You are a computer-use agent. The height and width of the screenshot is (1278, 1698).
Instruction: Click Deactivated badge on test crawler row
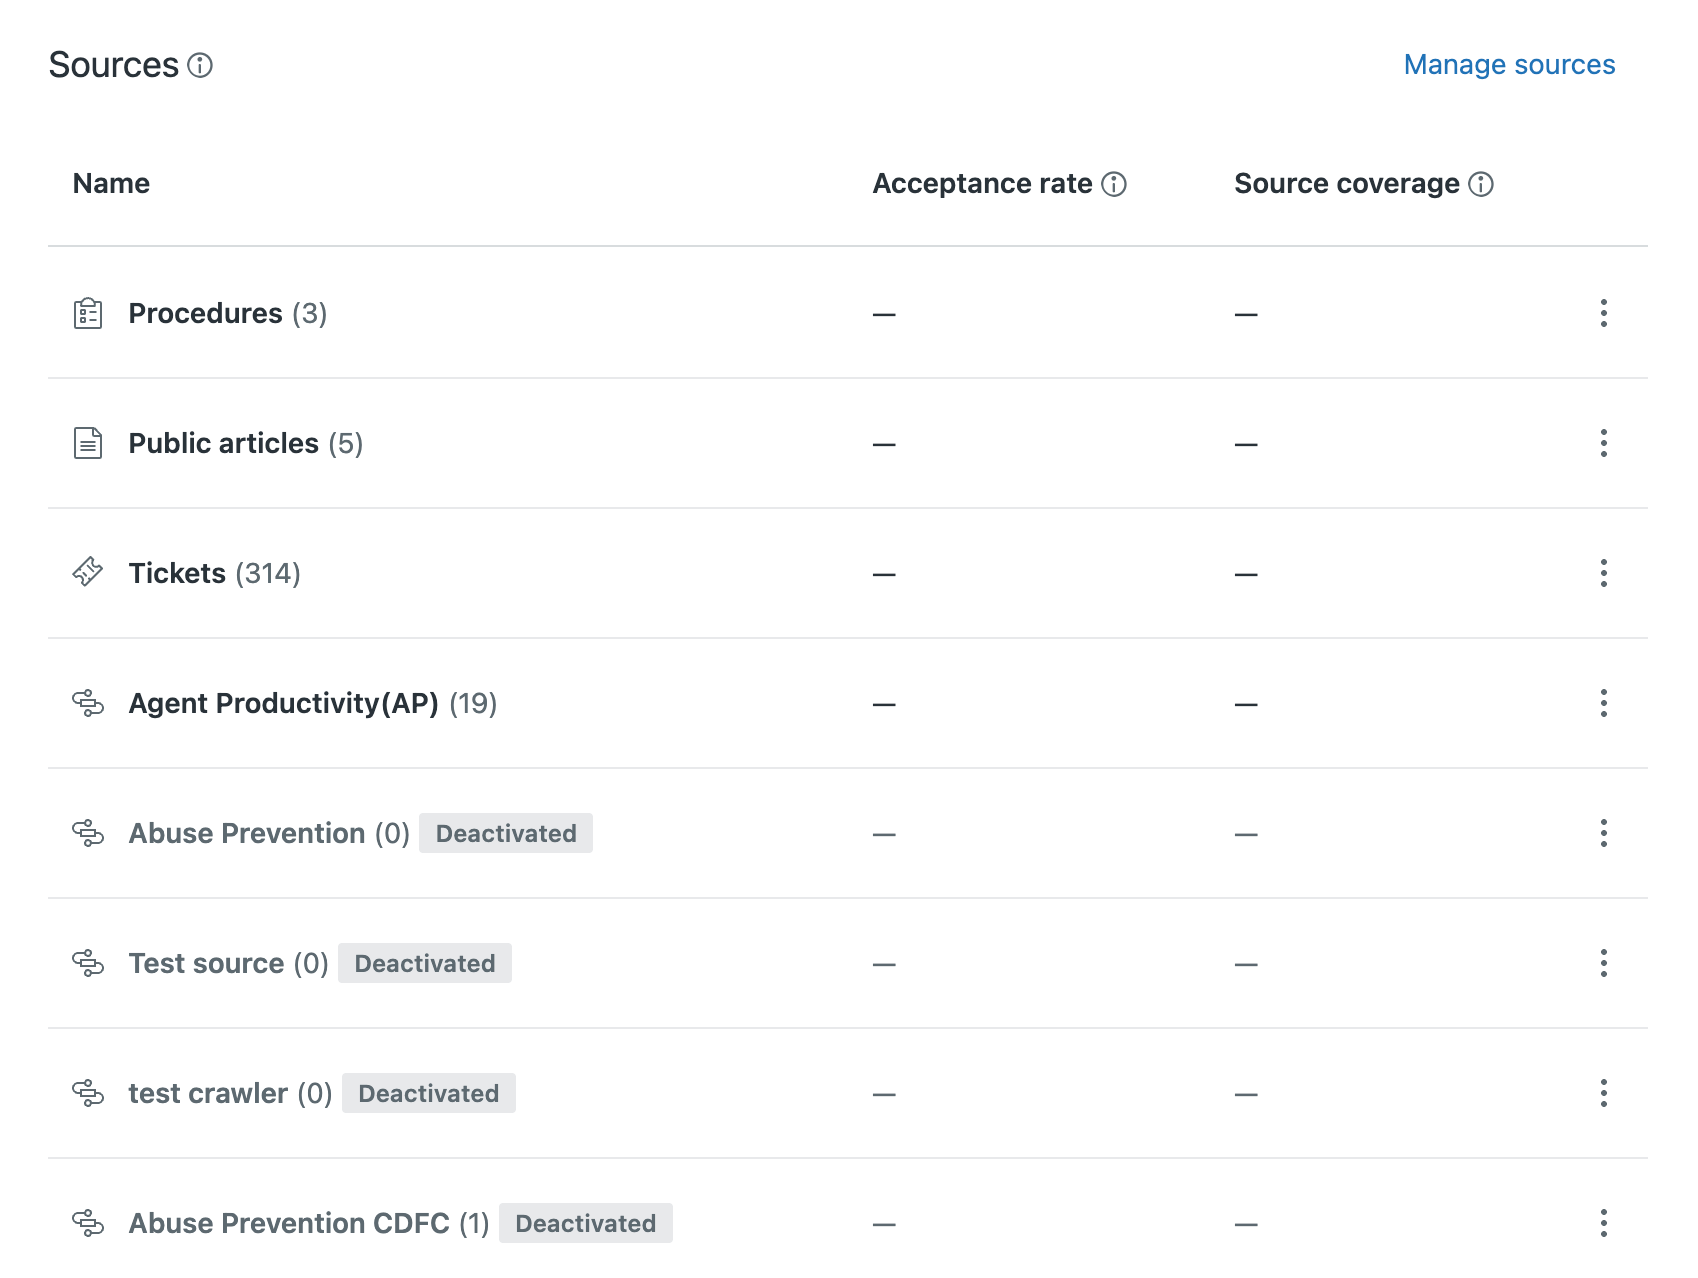pyautogui.click(x=429, y=1093)
